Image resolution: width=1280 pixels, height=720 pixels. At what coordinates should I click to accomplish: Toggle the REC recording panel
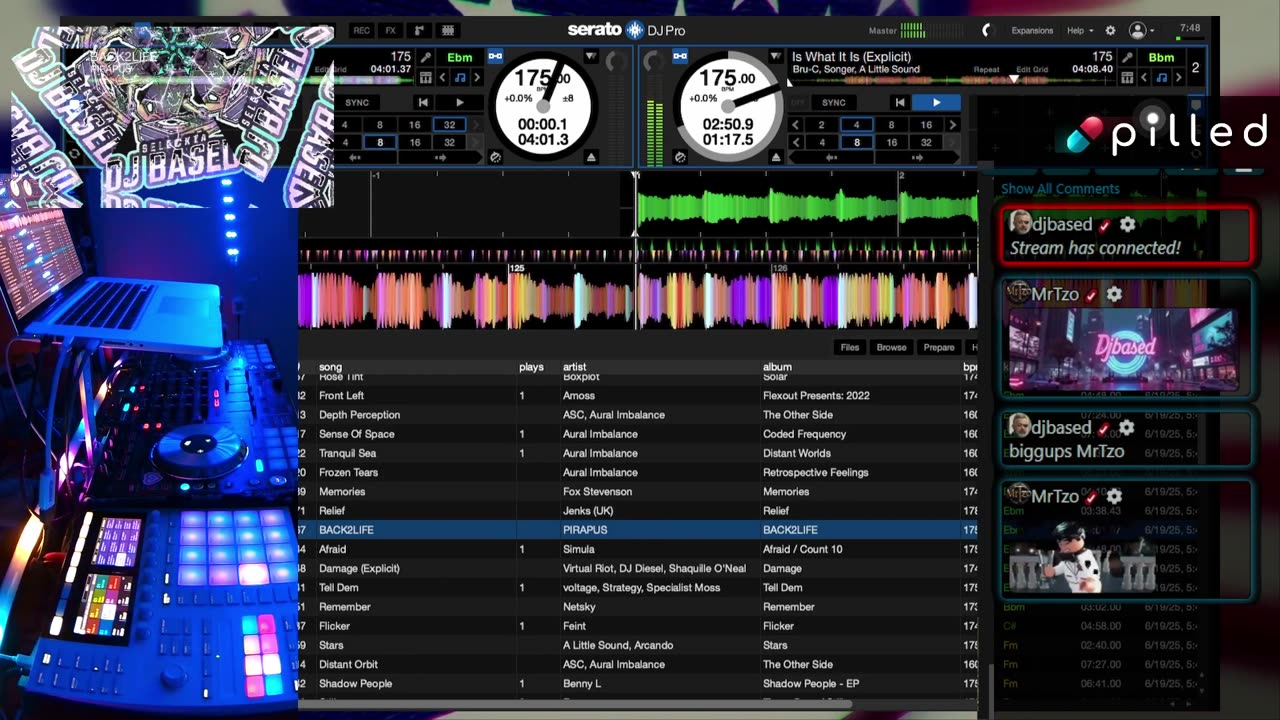361,31
